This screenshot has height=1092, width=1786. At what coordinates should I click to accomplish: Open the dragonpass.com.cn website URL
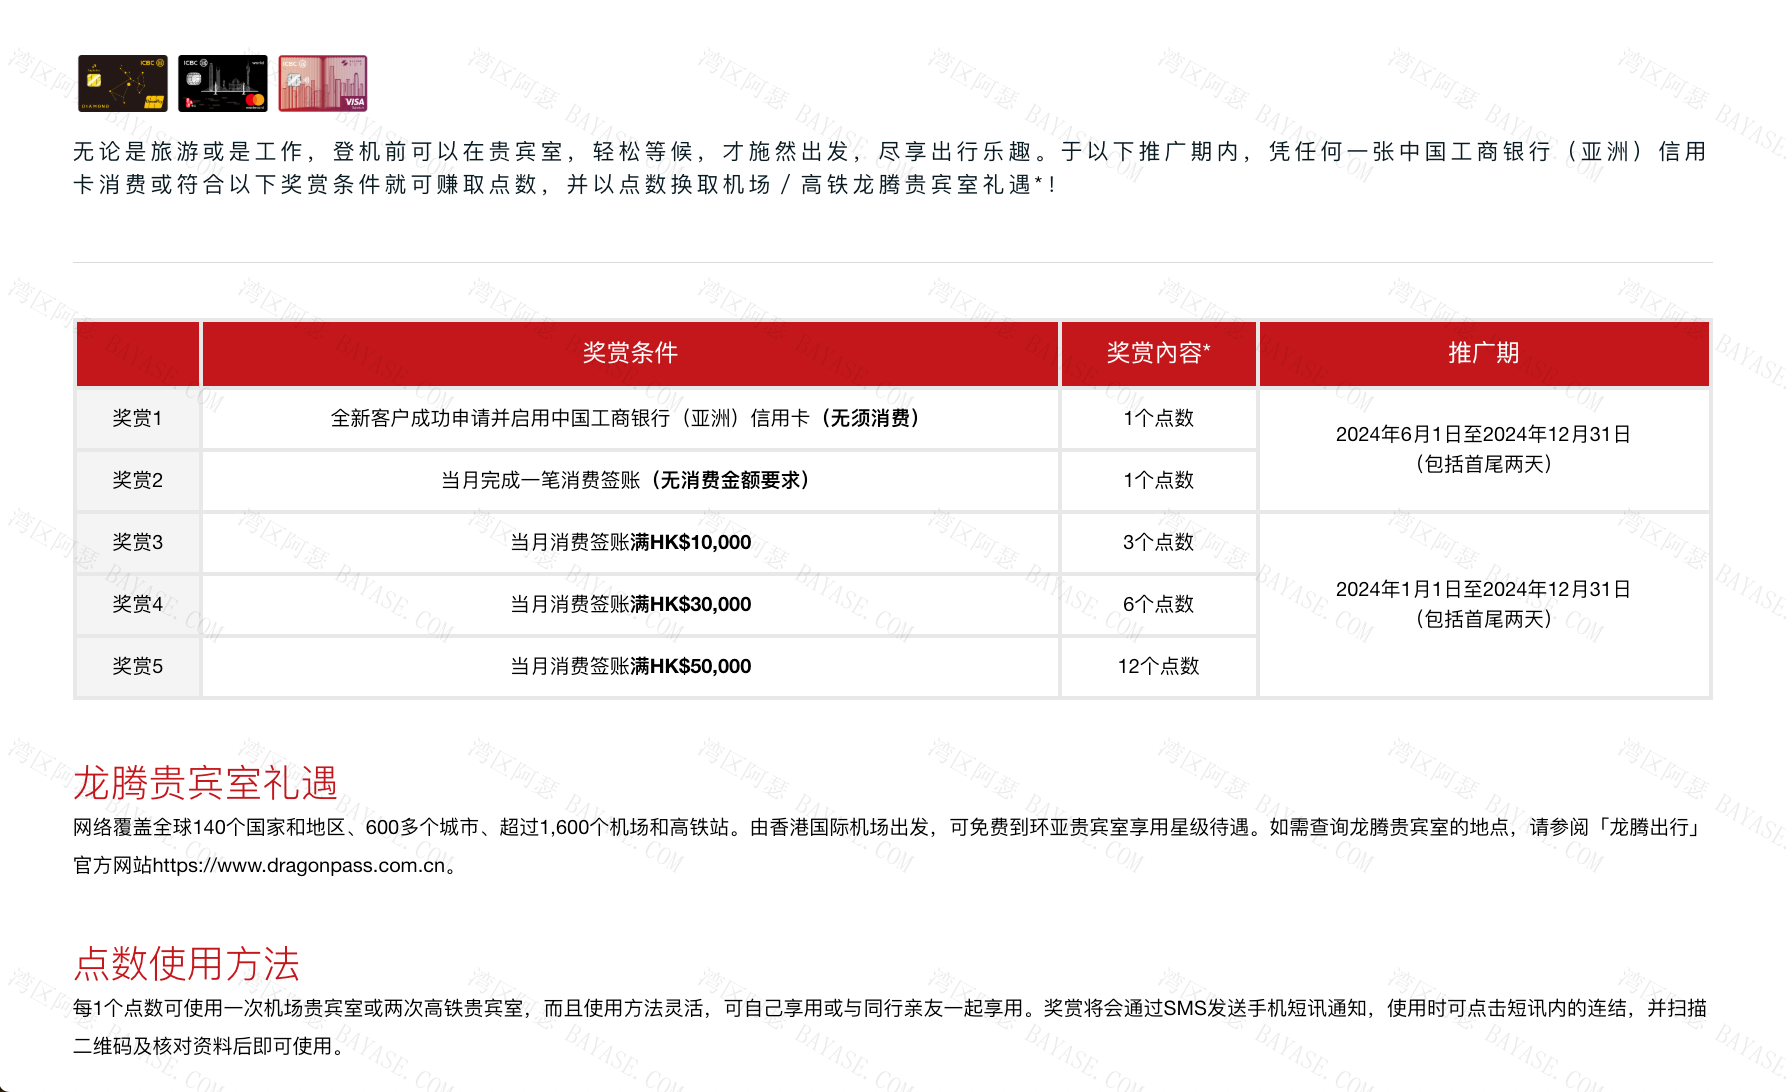click(x=299, y=866)
